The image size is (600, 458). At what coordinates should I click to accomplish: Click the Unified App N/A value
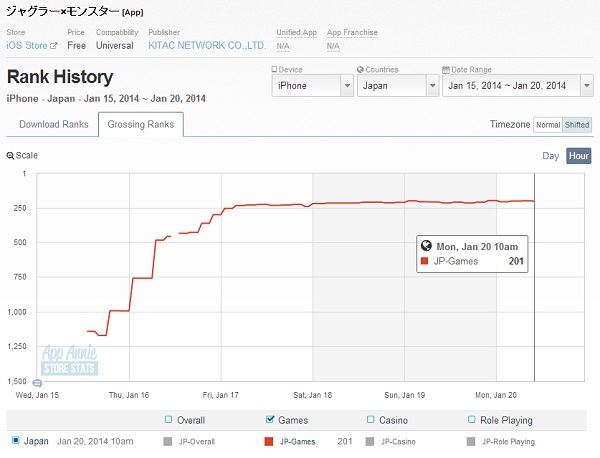point(283,46)
